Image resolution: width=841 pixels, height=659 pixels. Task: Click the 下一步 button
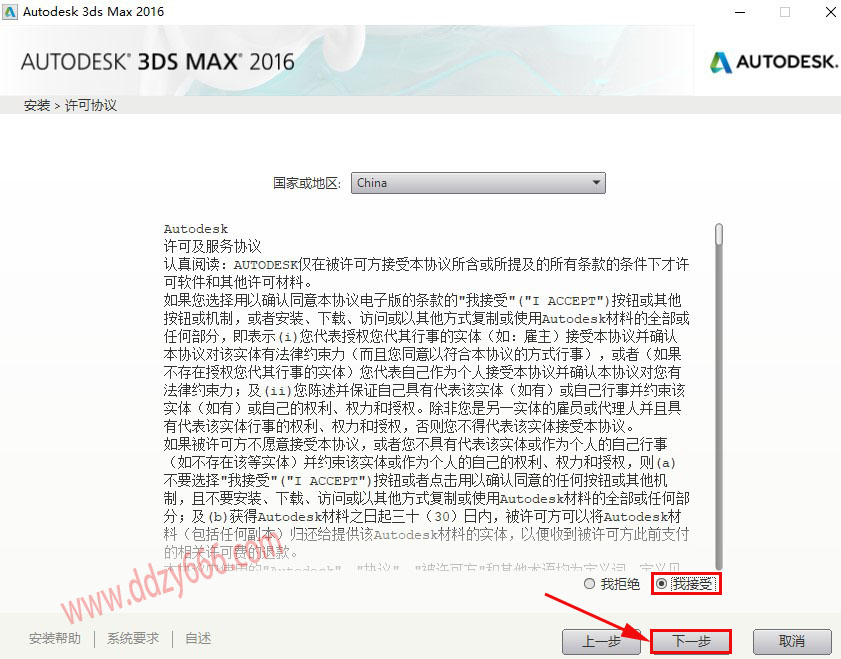point(691,641)
